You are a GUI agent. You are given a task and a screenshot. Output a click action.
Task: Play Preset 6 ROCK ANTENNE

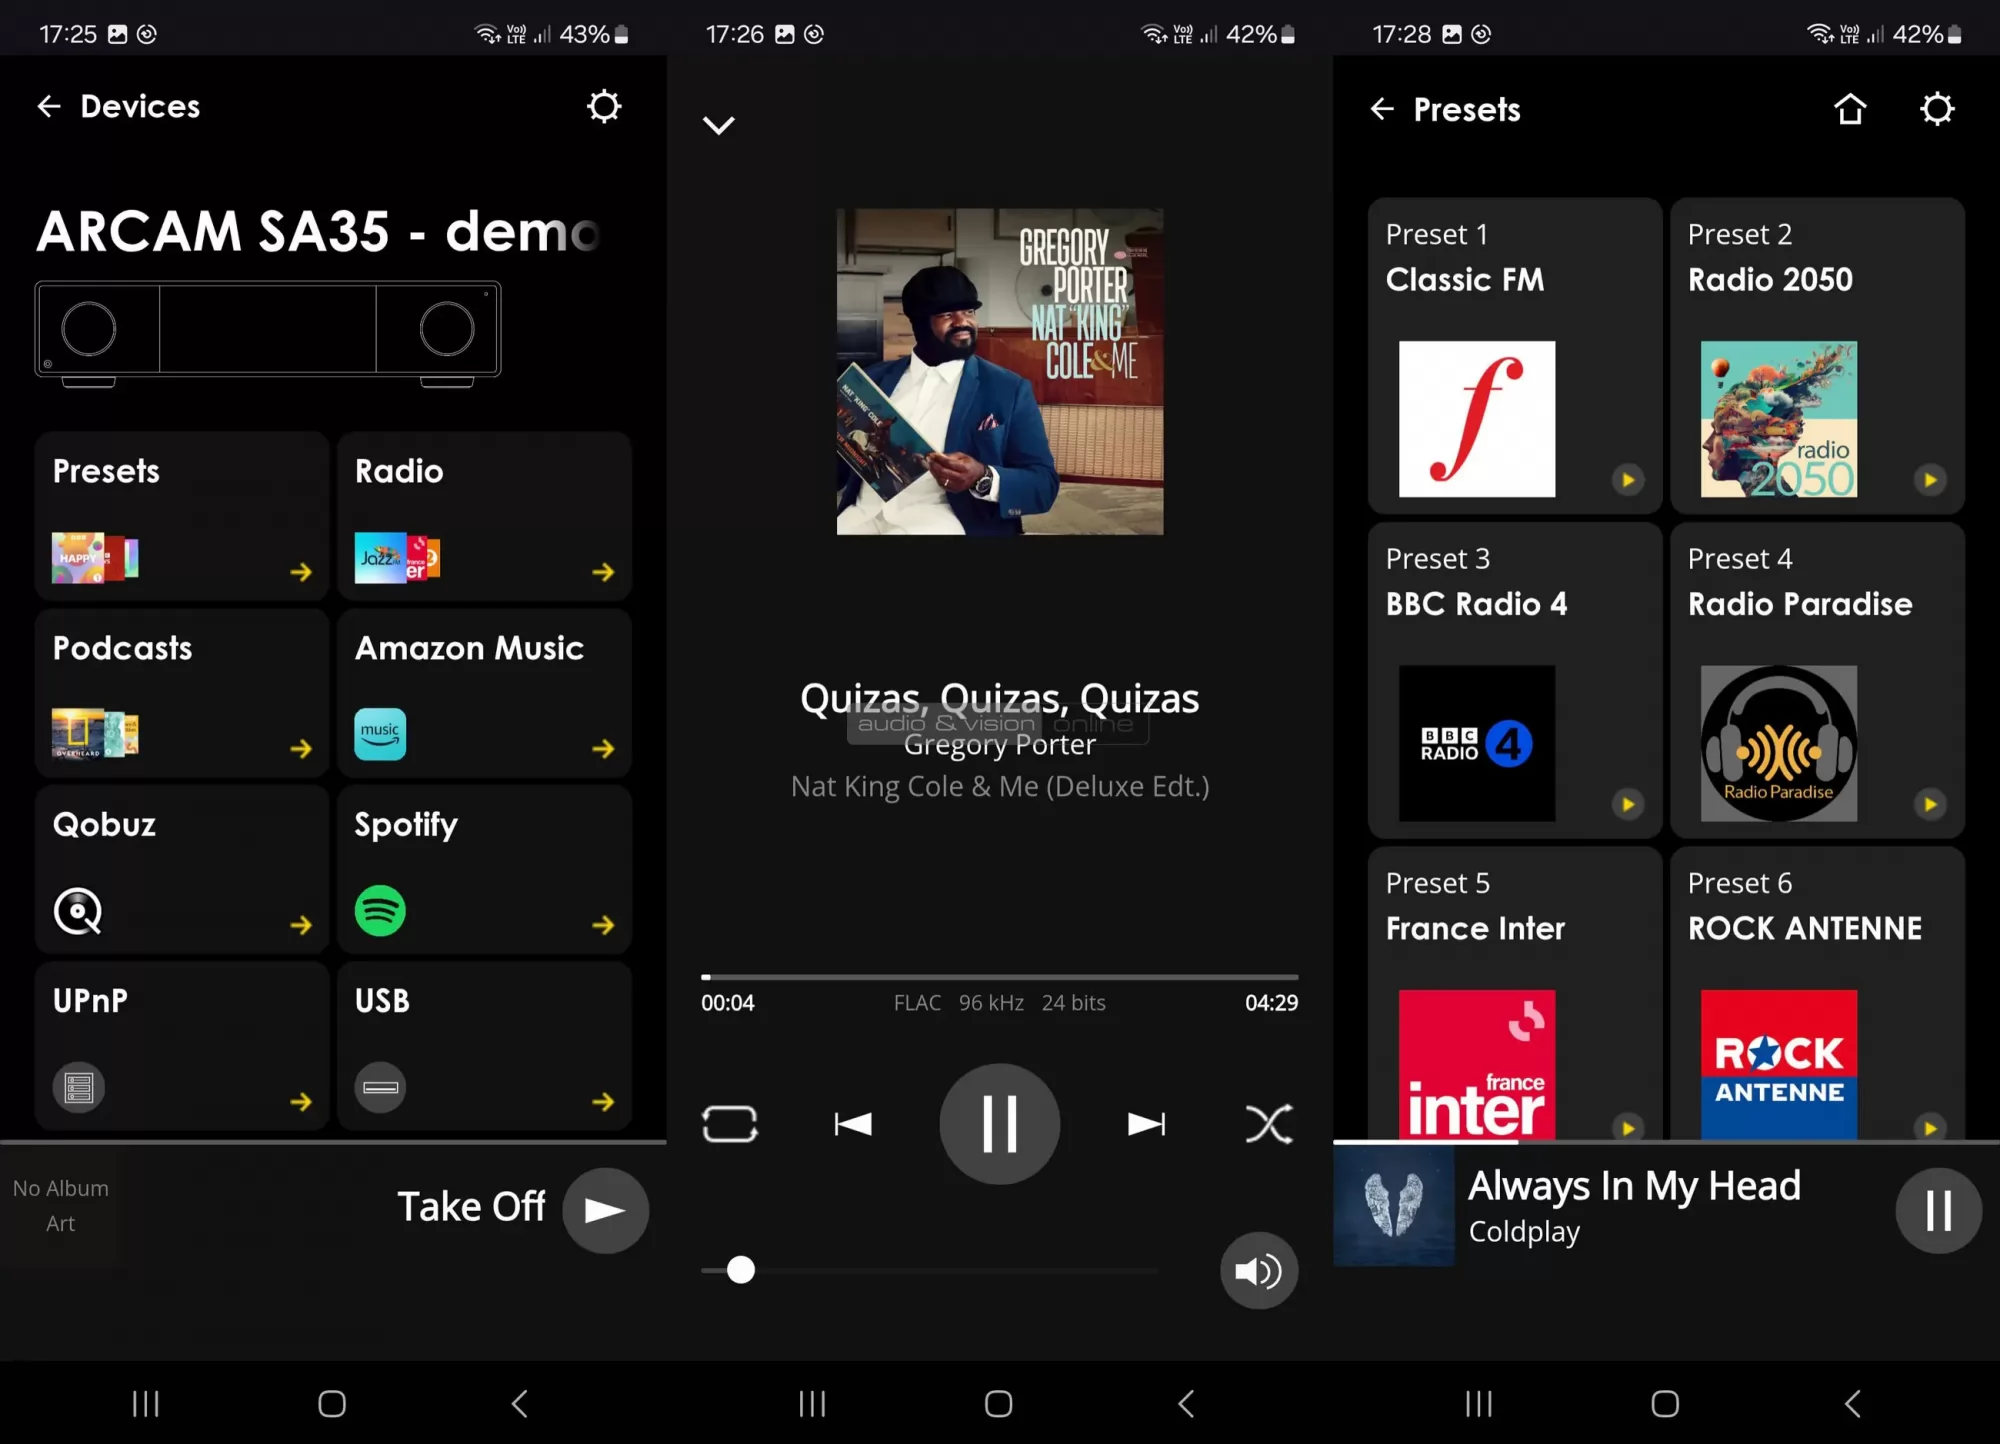pos(1930,1127)
